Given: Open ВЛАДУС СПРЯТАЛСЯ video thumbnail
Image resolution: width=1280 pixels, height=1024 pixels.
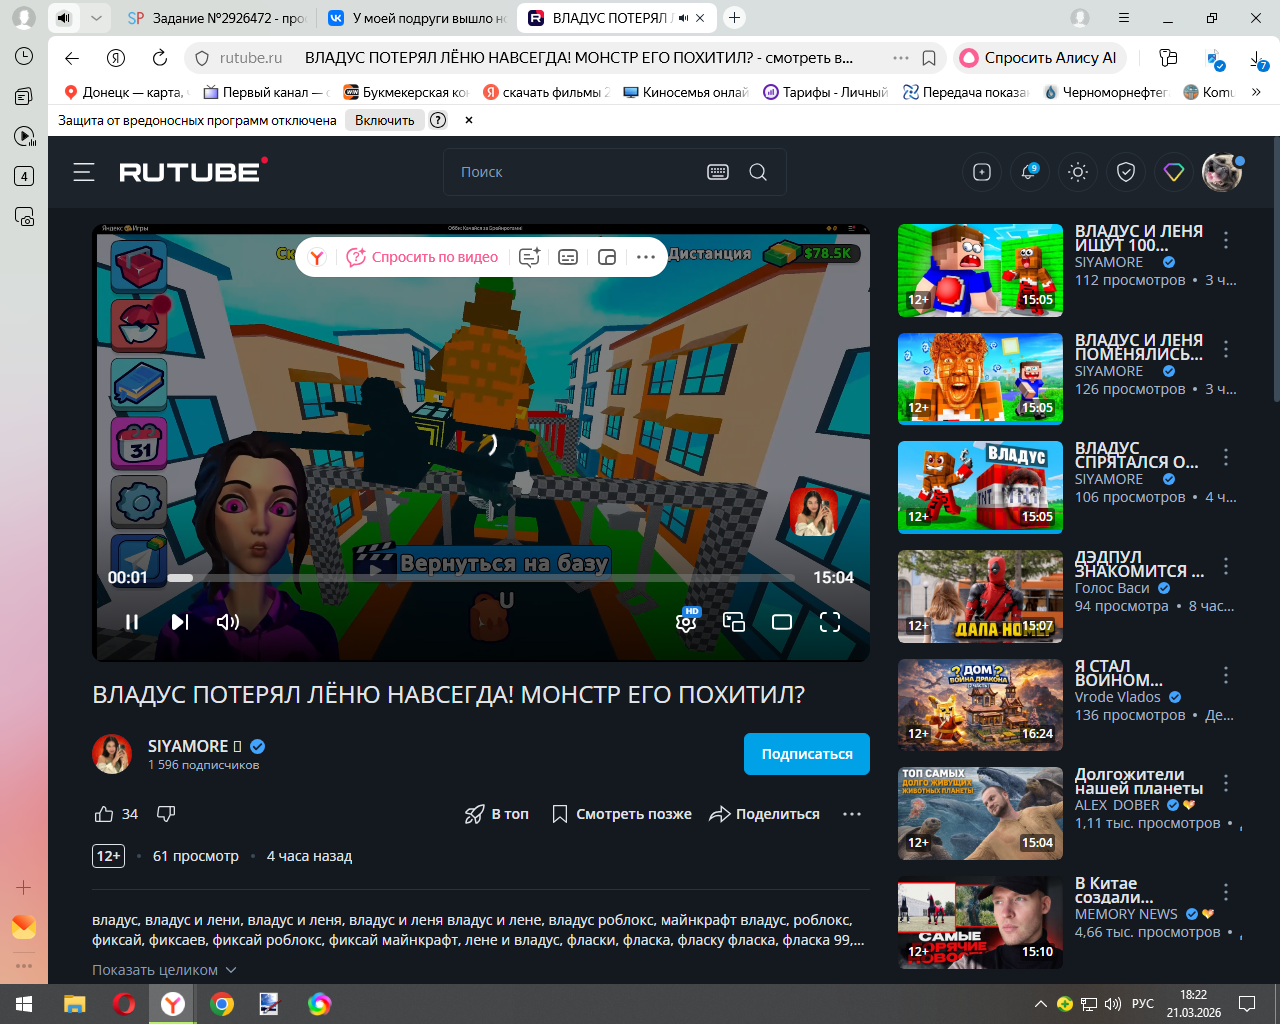Looking at the screenshot, I should coord(980,487).
